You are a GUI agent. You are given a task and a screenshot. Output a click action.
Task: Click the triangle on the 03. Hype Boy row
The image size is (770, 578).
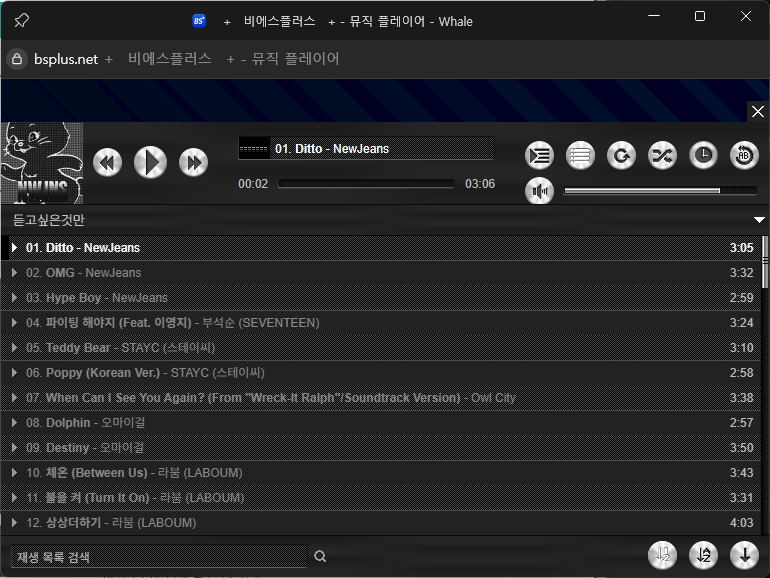pos(14,298)
